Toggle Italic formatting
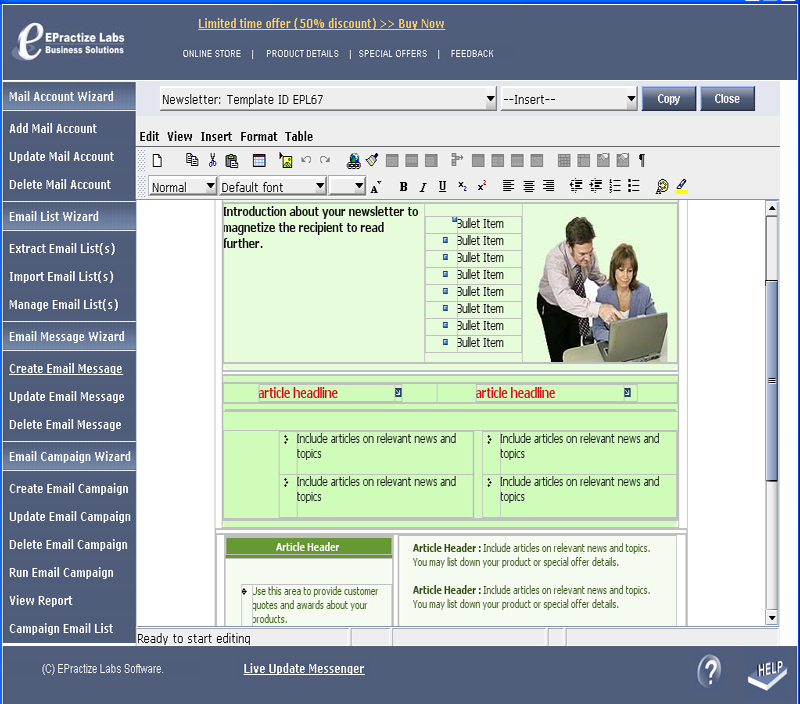800x704 pixels. tap(423, 187)
